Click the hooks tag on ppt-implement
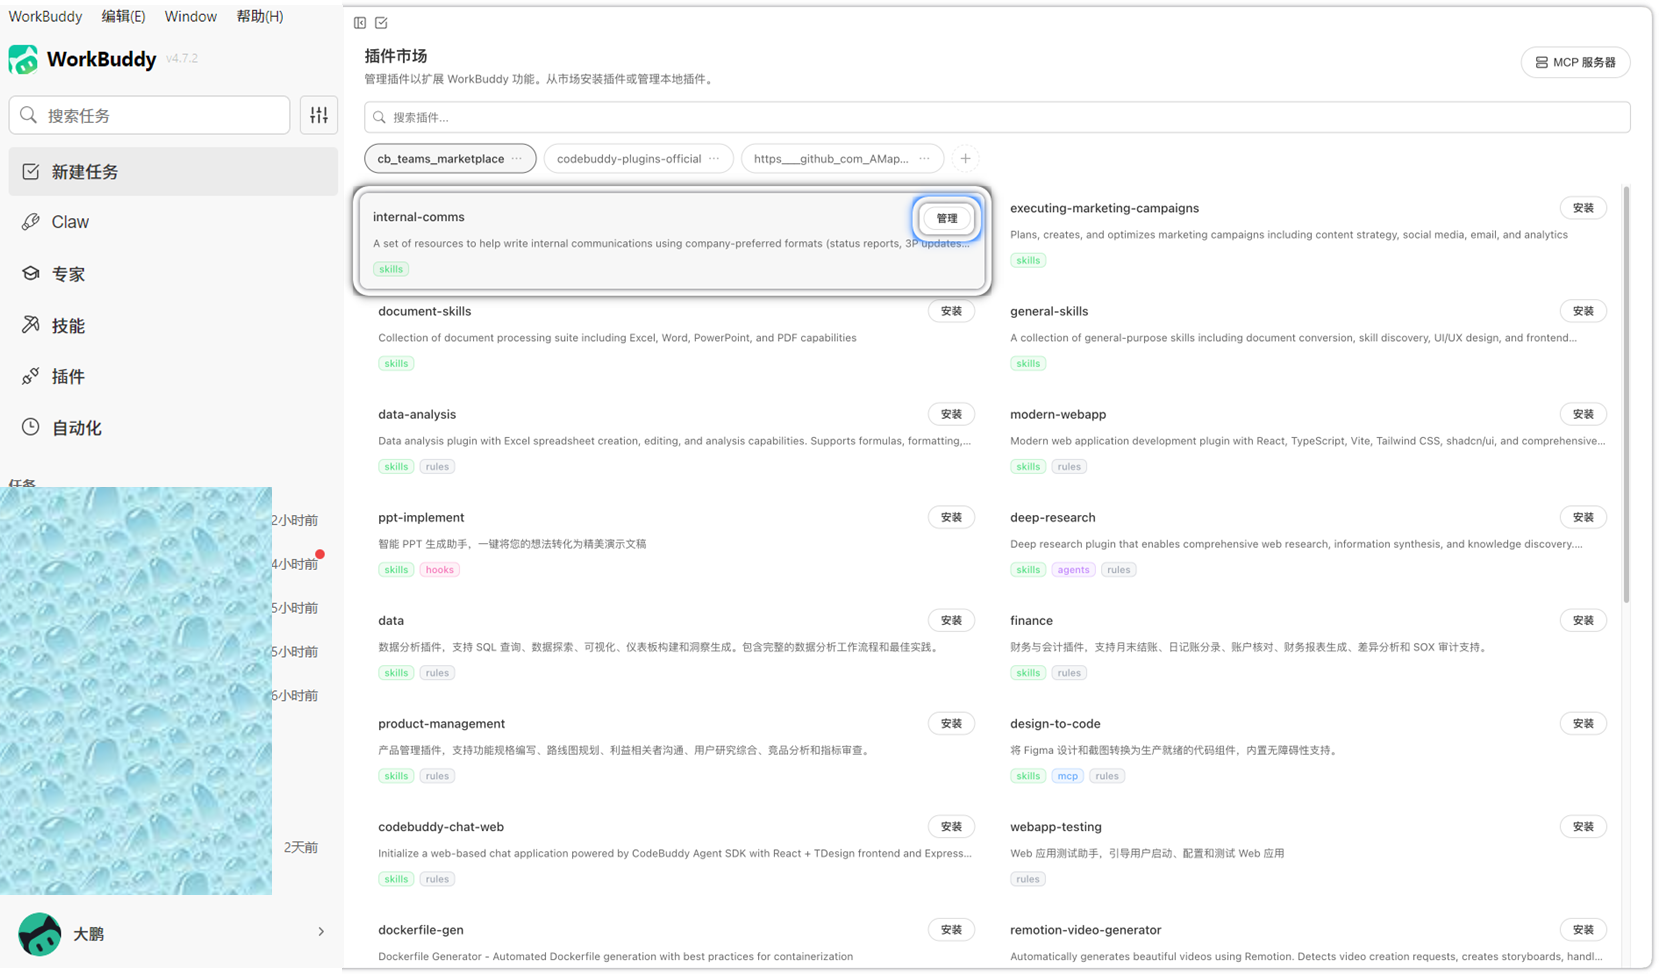The height and width of the screenshot is (975, 1659). point(439,570)
